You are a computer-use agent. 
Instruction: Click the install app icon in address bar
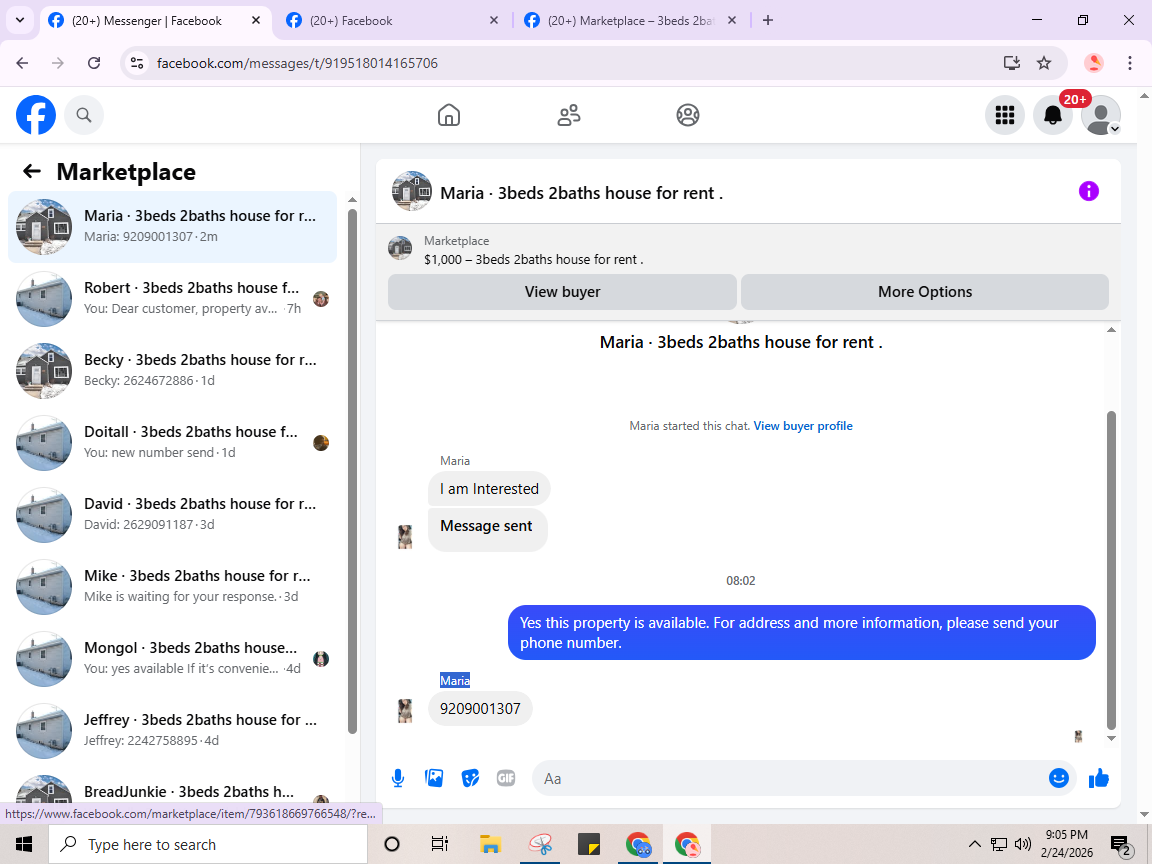pos(1012,63)
